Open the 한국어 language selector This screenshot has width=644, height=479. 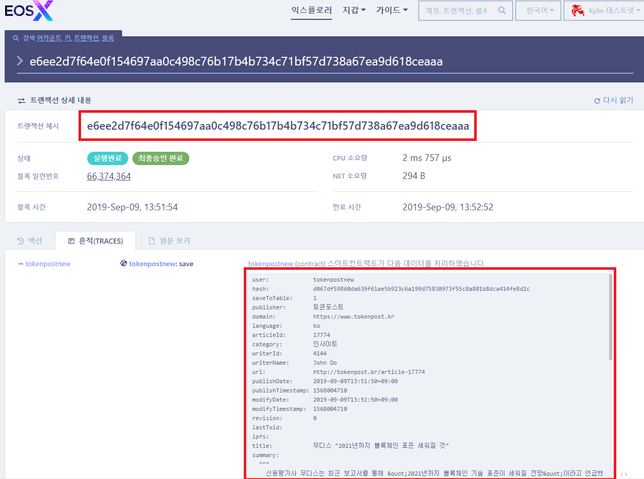[x=538, y=11]
